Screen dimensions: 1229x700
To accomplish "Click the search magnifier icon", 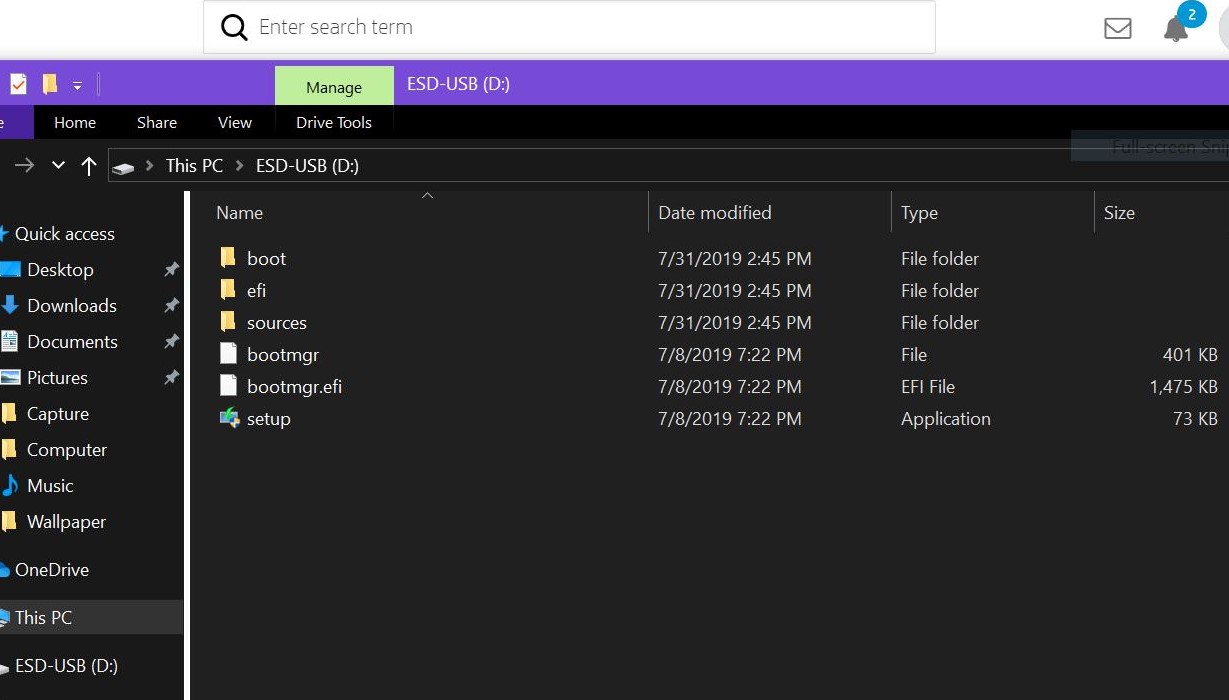I will (233, 27).
